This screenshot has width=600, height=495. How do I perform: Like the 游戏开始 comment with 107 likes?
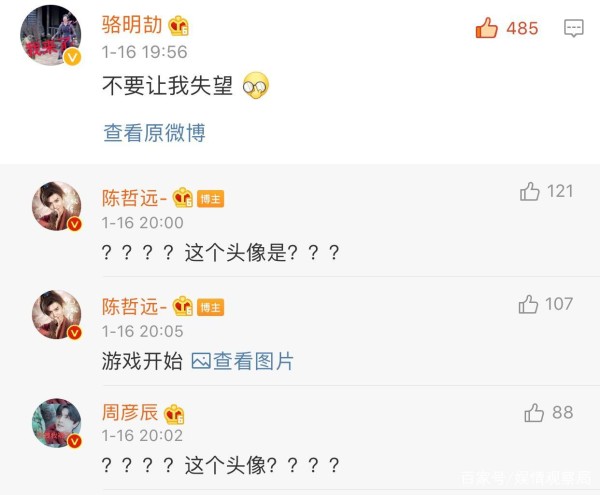pyautogui.click(x=528, y=304)
